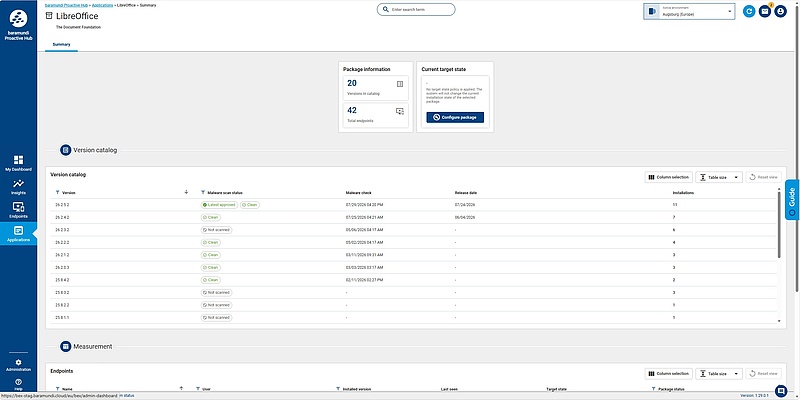
Task: Select version 25.8.2.2 row
Action: pyautogui.click(x=413, y=305)
